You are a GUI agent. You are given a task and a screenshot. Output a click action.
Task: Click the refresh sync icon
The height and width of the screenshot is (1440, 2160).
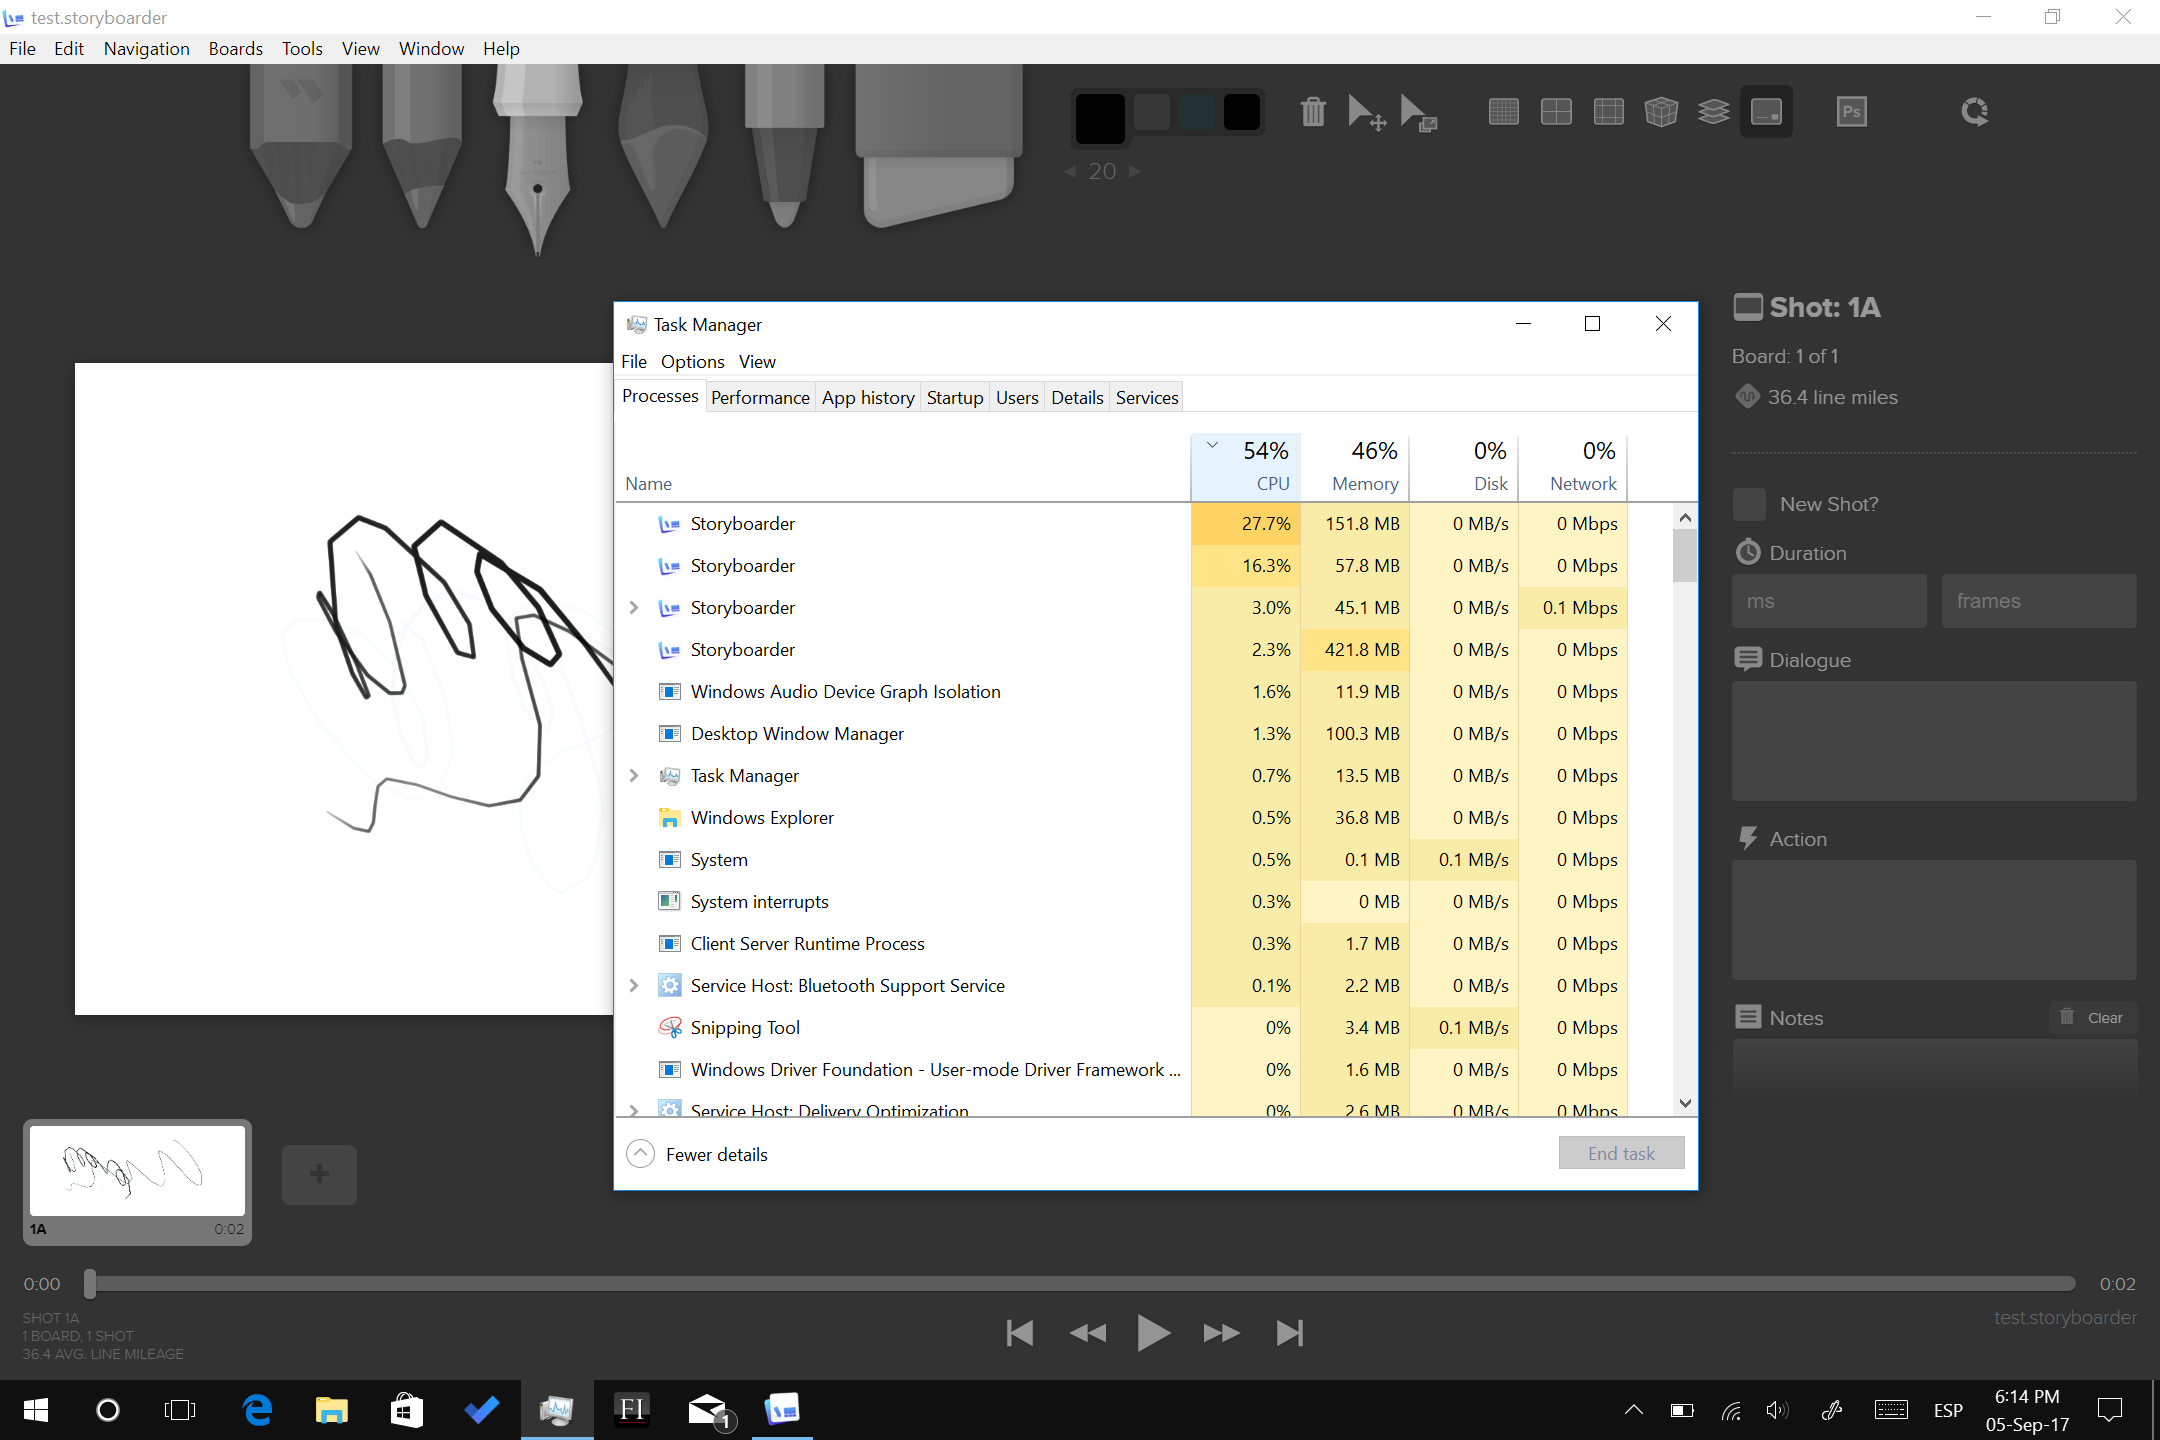pos(1975,111)
